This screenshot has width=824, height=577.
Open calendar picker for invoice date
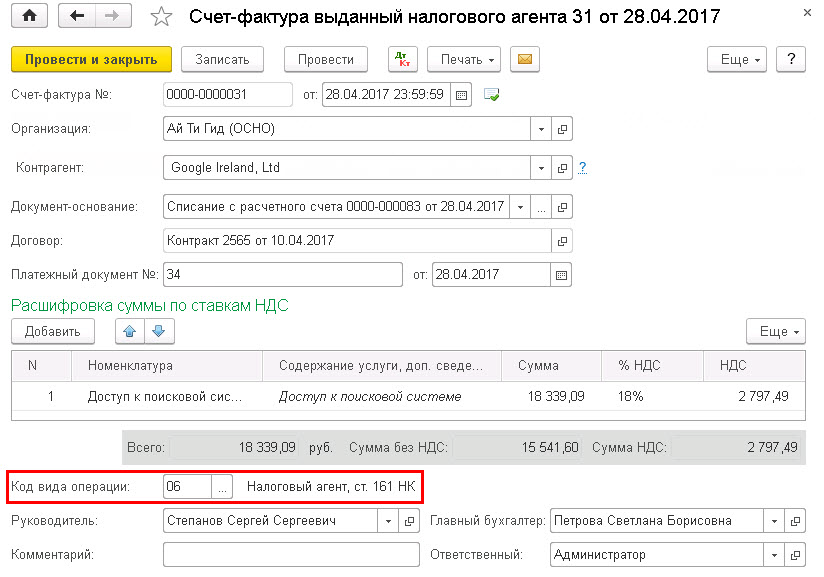click(461, 95)
